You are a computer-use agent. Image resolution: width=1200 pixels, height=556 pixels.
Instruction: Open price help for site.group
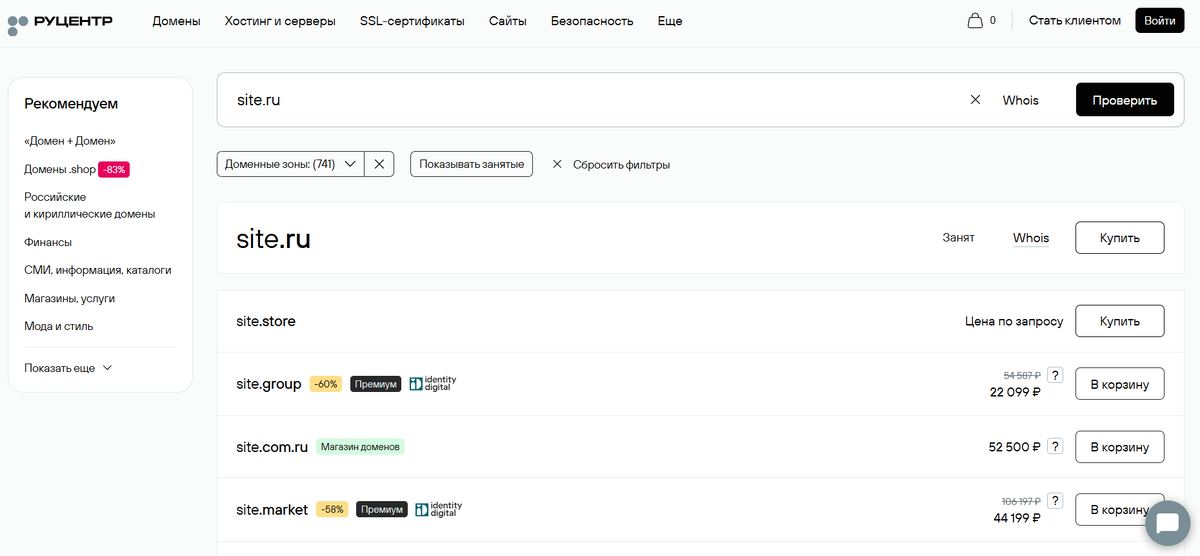pyautogui.click(x=1054, y=375)
